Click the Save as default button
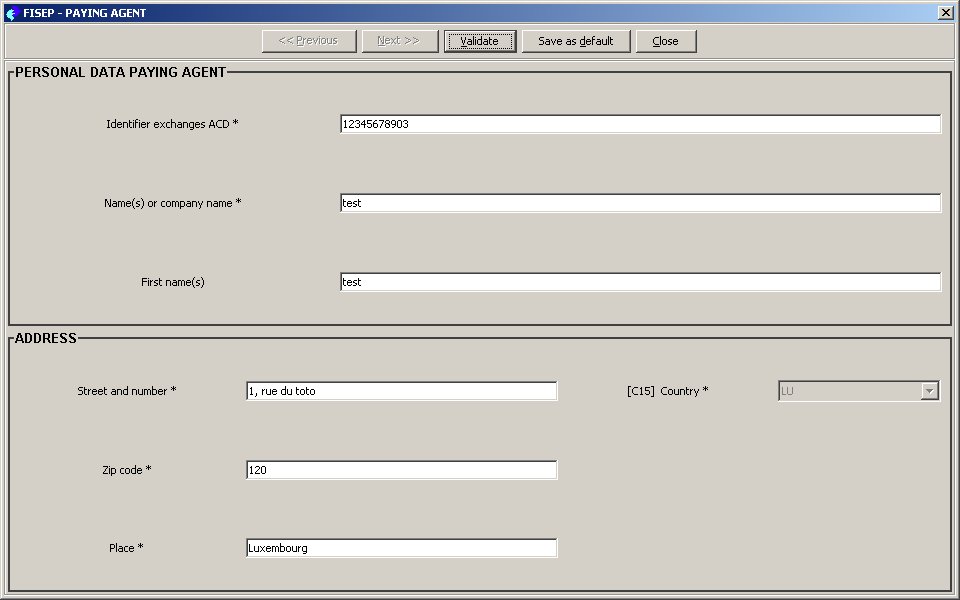This screenshot has width=960, height=600. click(x=575, y=41)
